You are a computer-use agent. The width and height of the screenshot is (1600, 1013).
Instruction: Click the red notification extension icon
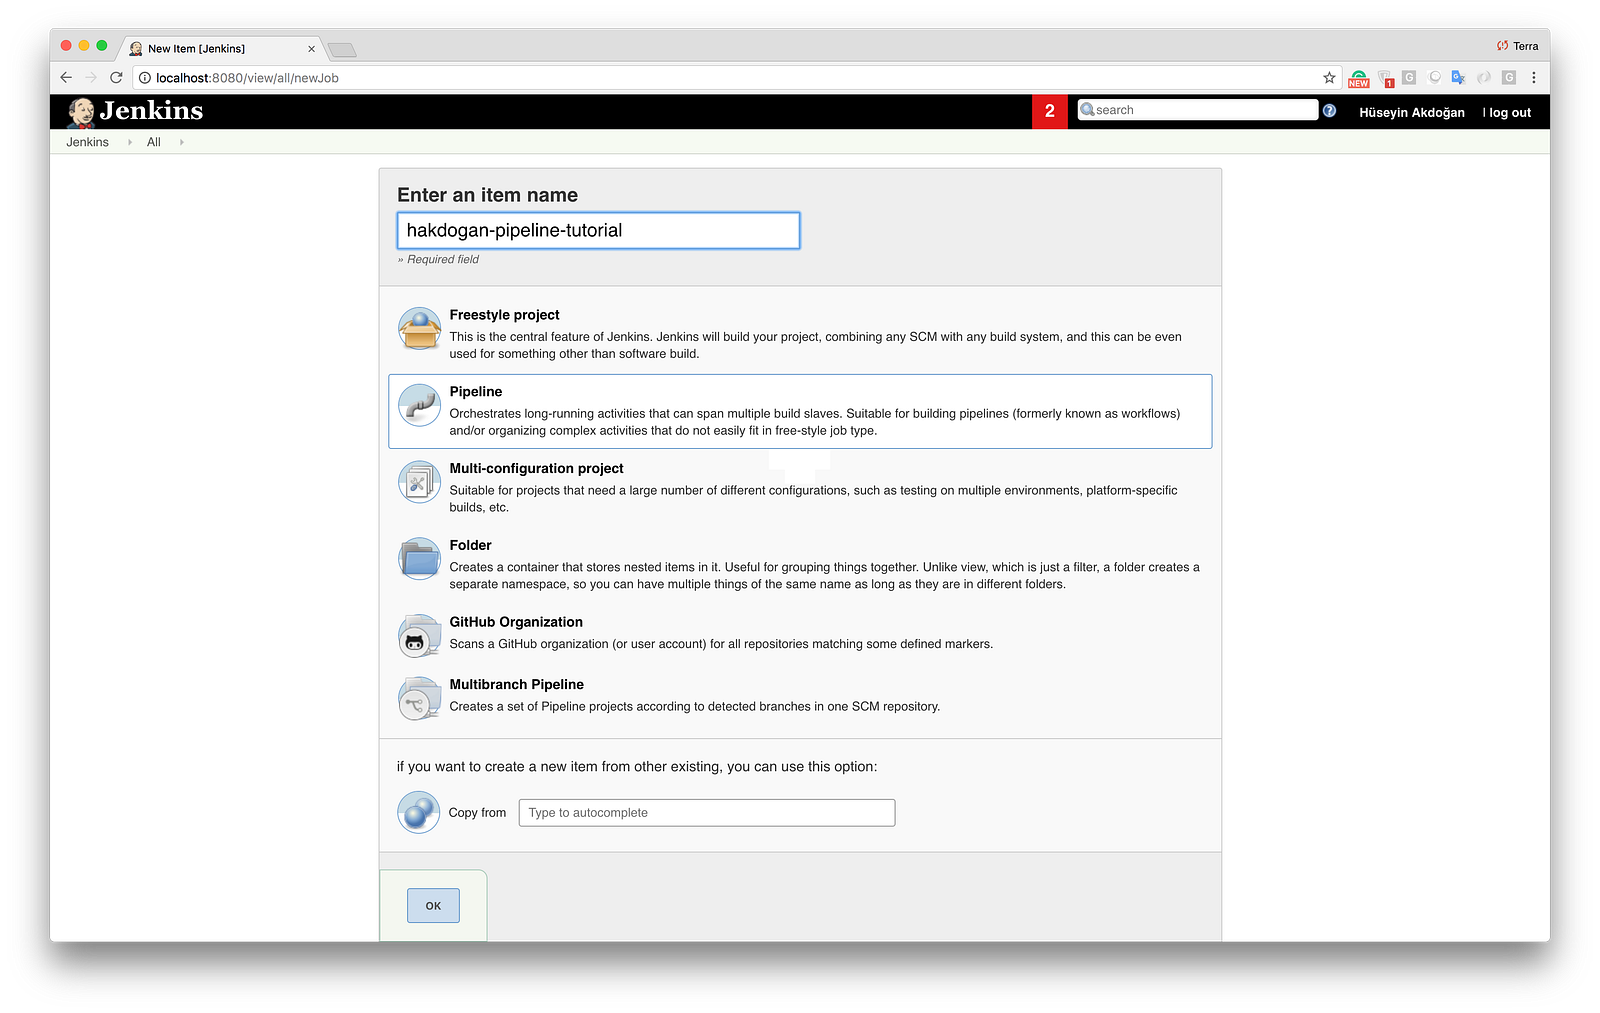pyautogui.click(x=1385, y=78)
